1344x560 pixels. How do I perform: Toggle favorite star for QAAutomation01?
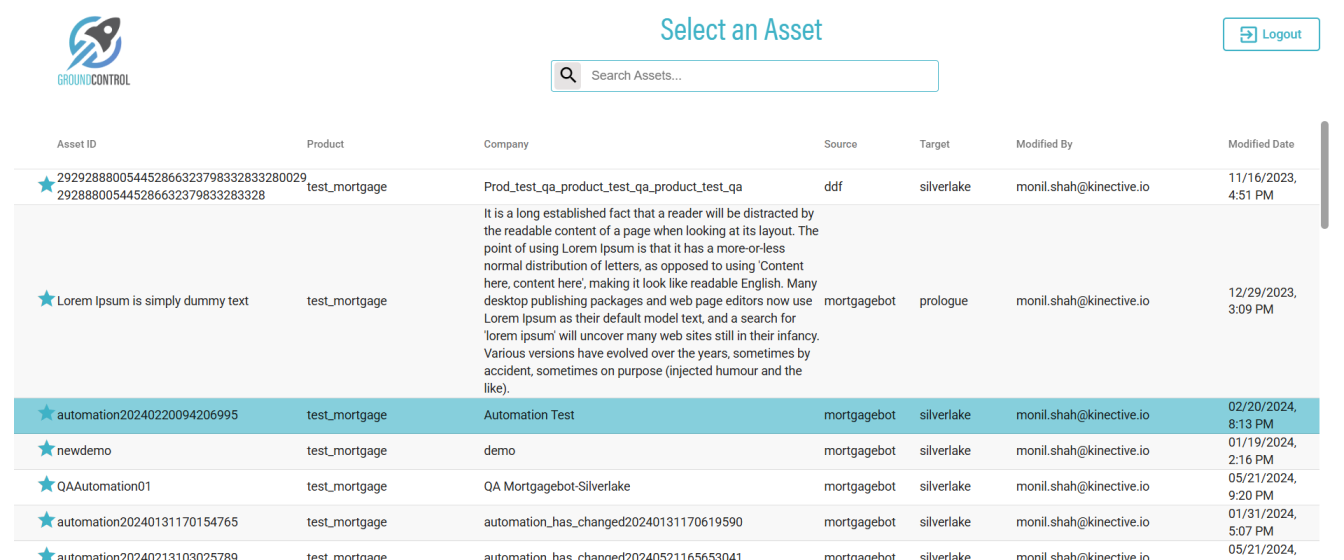pos(46,485)
